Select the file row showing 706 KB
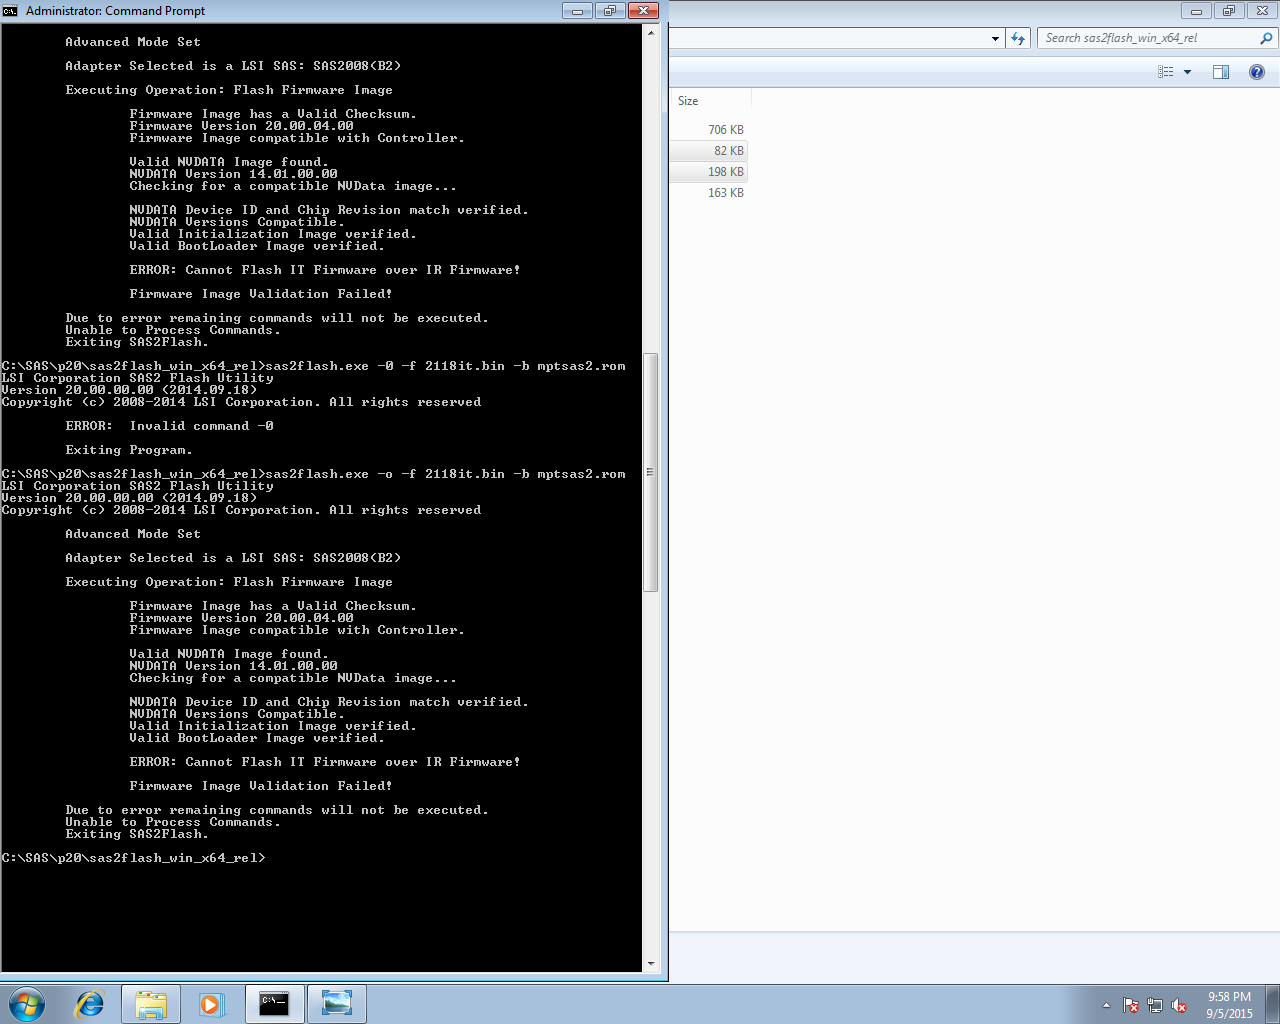The width and height of the screenshot is (1280, 1024). pos(710,130)
